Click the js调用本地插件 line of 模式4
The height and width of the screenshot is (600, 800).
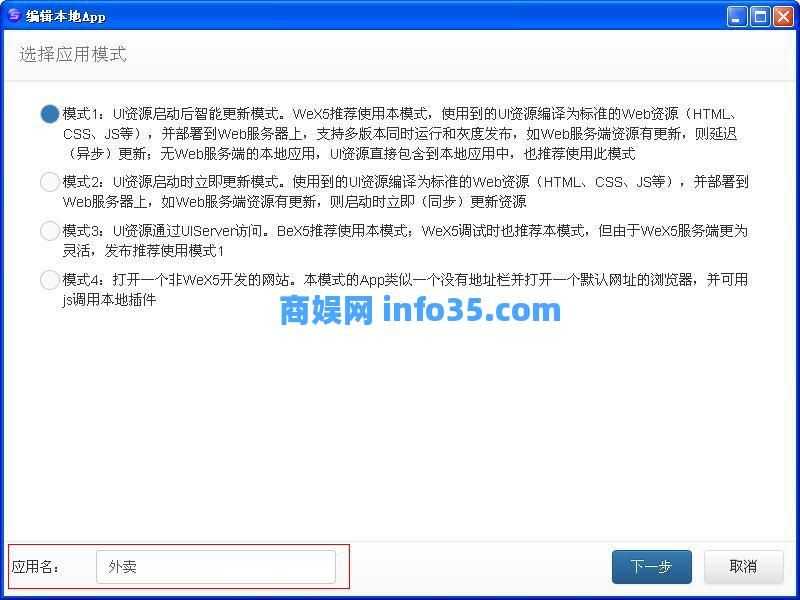pyautogui.click(x=109, y=299)
